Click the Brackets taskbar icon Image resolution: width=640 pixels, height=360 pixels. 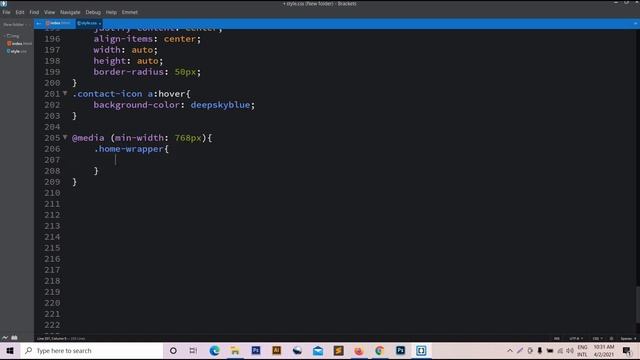[x=421, y=351]
